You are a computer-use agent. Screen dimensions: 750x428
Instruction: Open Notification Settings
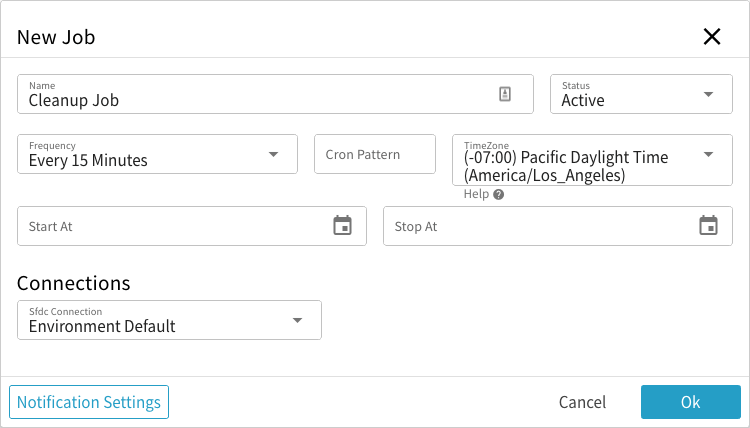(89, 402)
